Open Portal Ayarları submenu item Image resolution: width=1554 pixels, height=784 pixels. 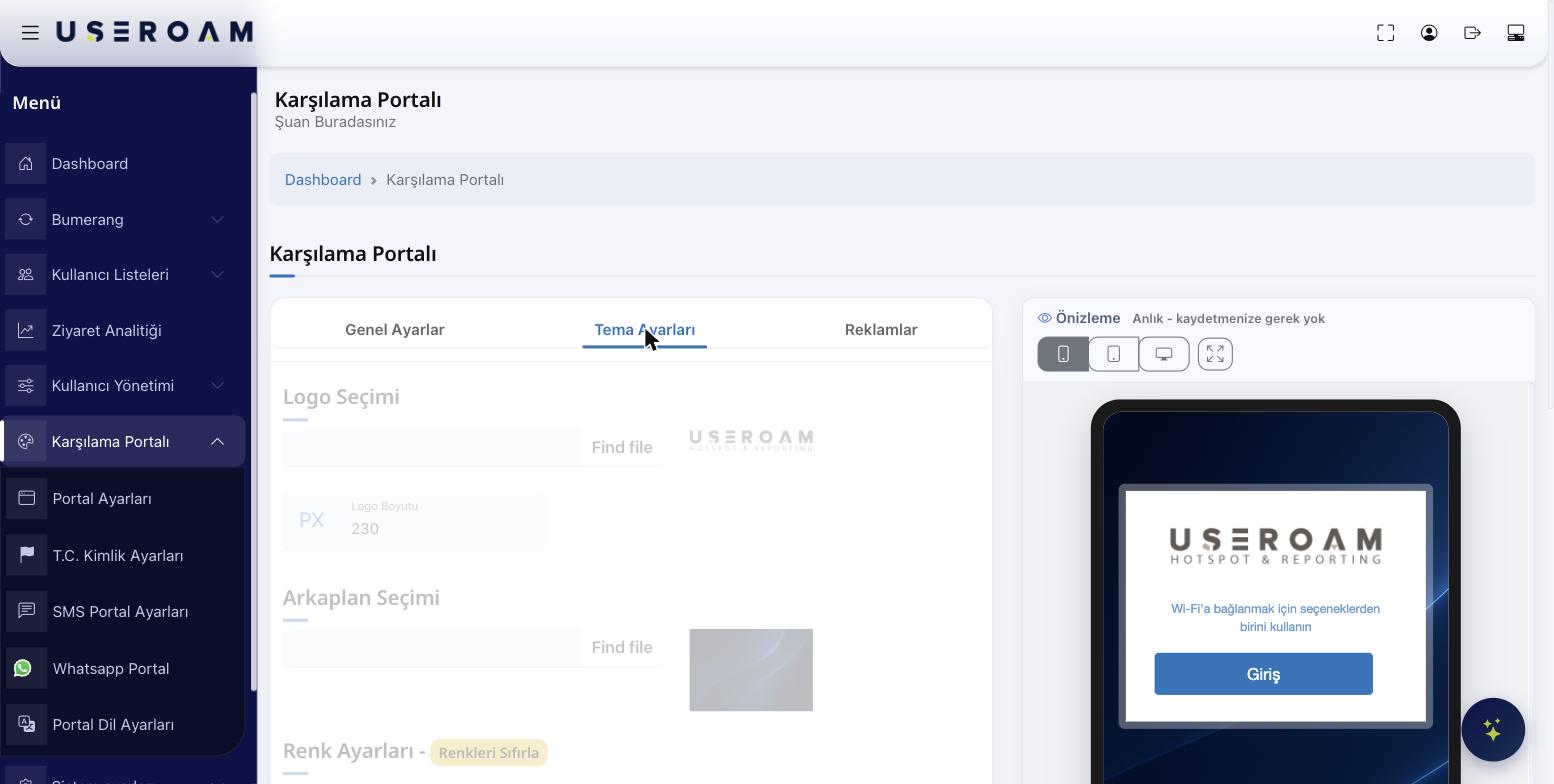102,498
